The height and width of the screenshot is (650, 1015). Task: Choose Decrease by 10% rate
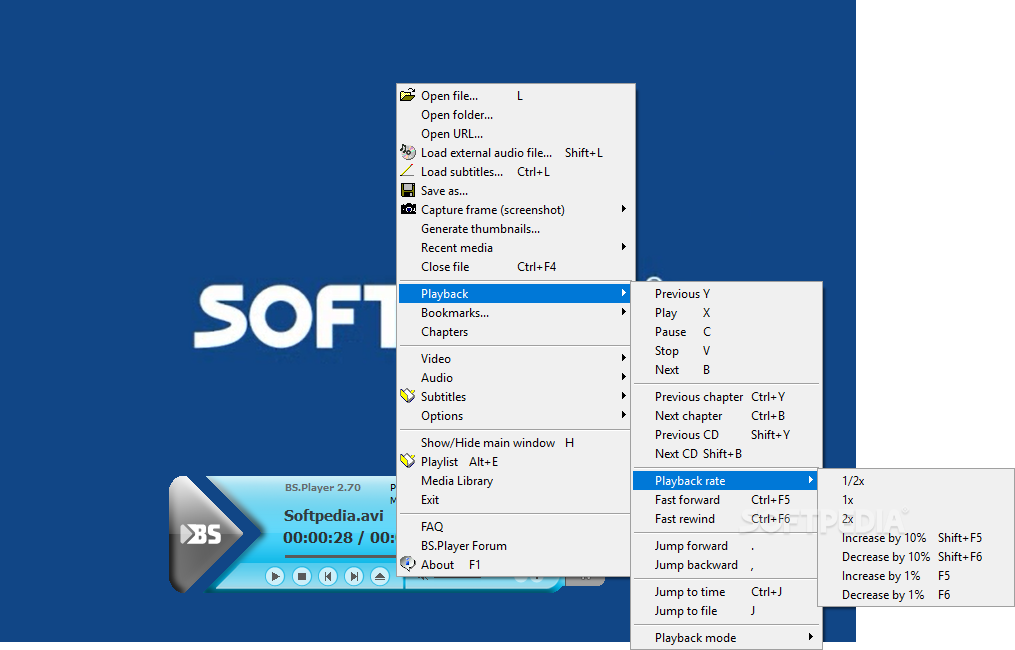915,557
